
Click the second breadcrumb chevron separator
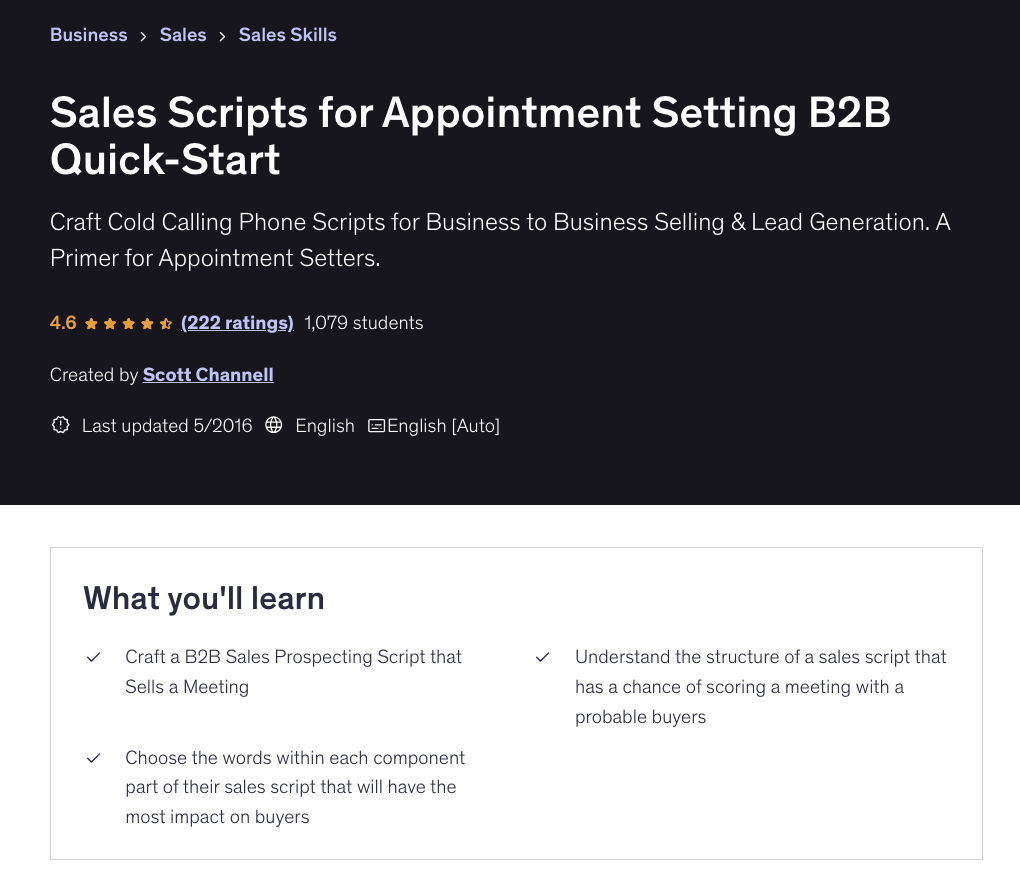(x=222, y=36)
